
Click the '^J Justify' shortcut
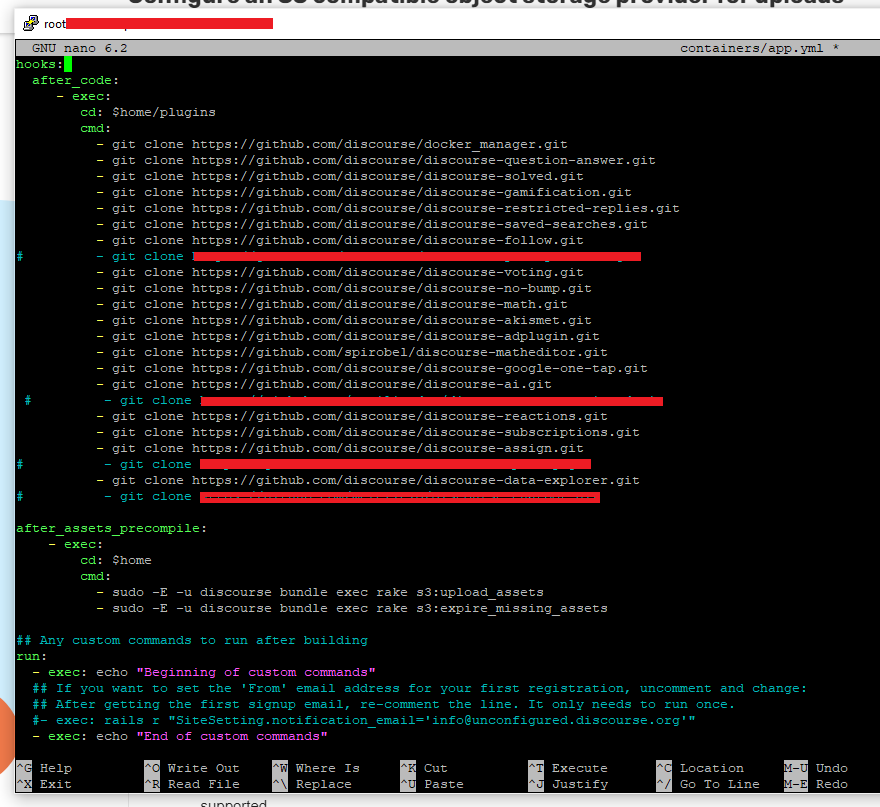[568, 784]
